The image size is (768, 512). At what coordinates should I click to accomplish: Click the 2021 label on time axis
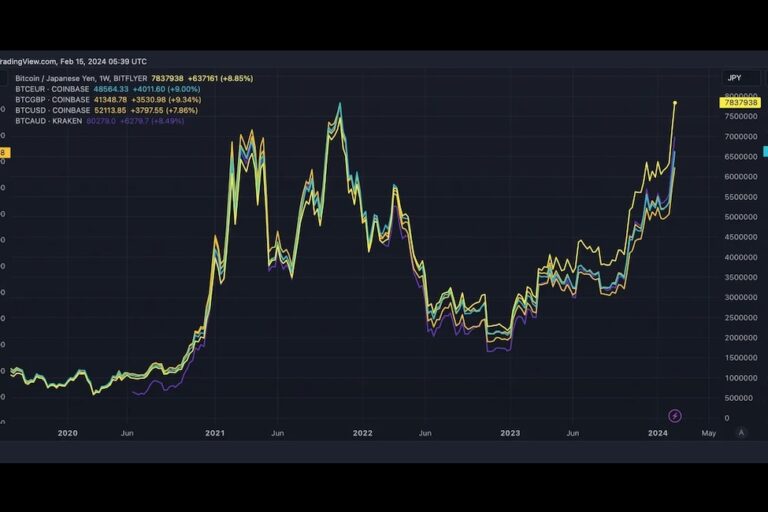[215, 433]
